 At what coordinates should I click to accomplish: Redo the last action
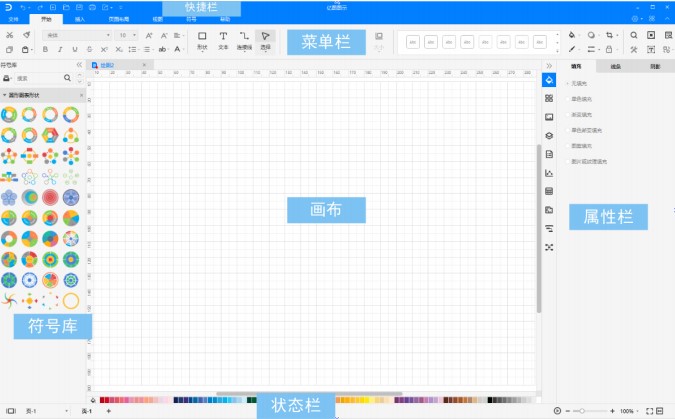40,7
